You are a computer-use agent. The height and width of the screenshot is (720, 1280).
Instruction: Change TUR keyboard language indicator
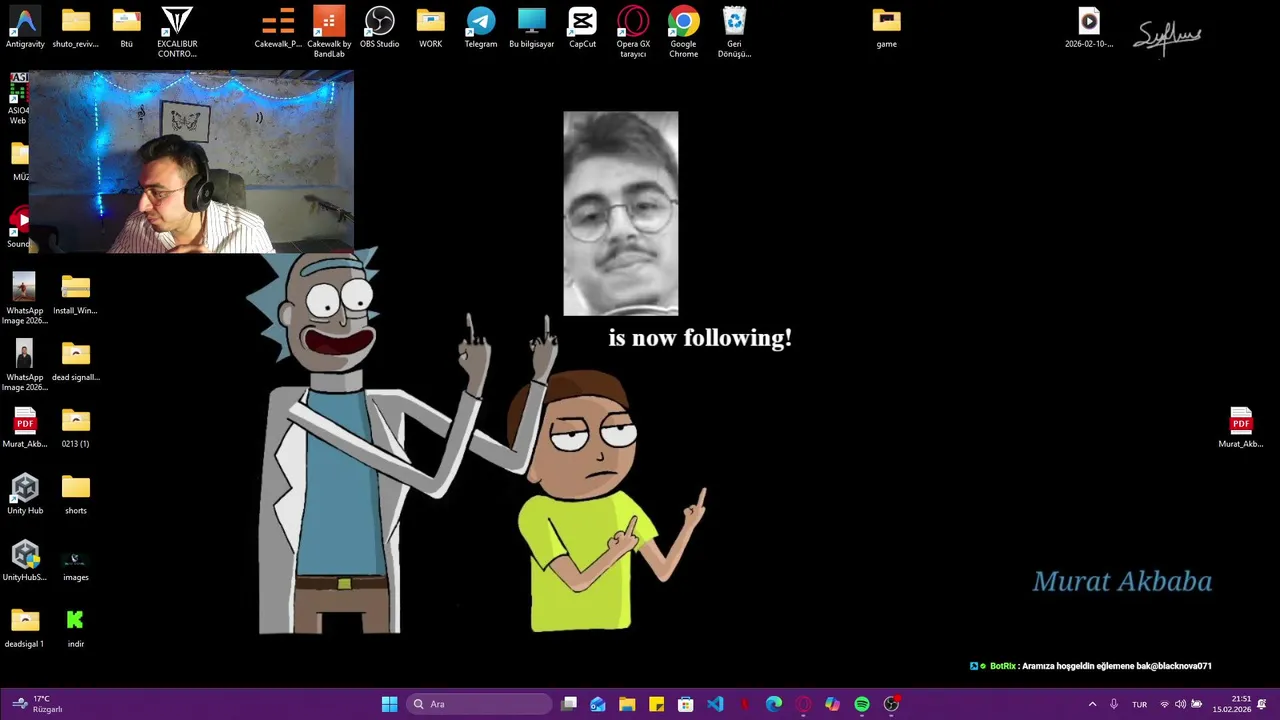point(1139,704)
